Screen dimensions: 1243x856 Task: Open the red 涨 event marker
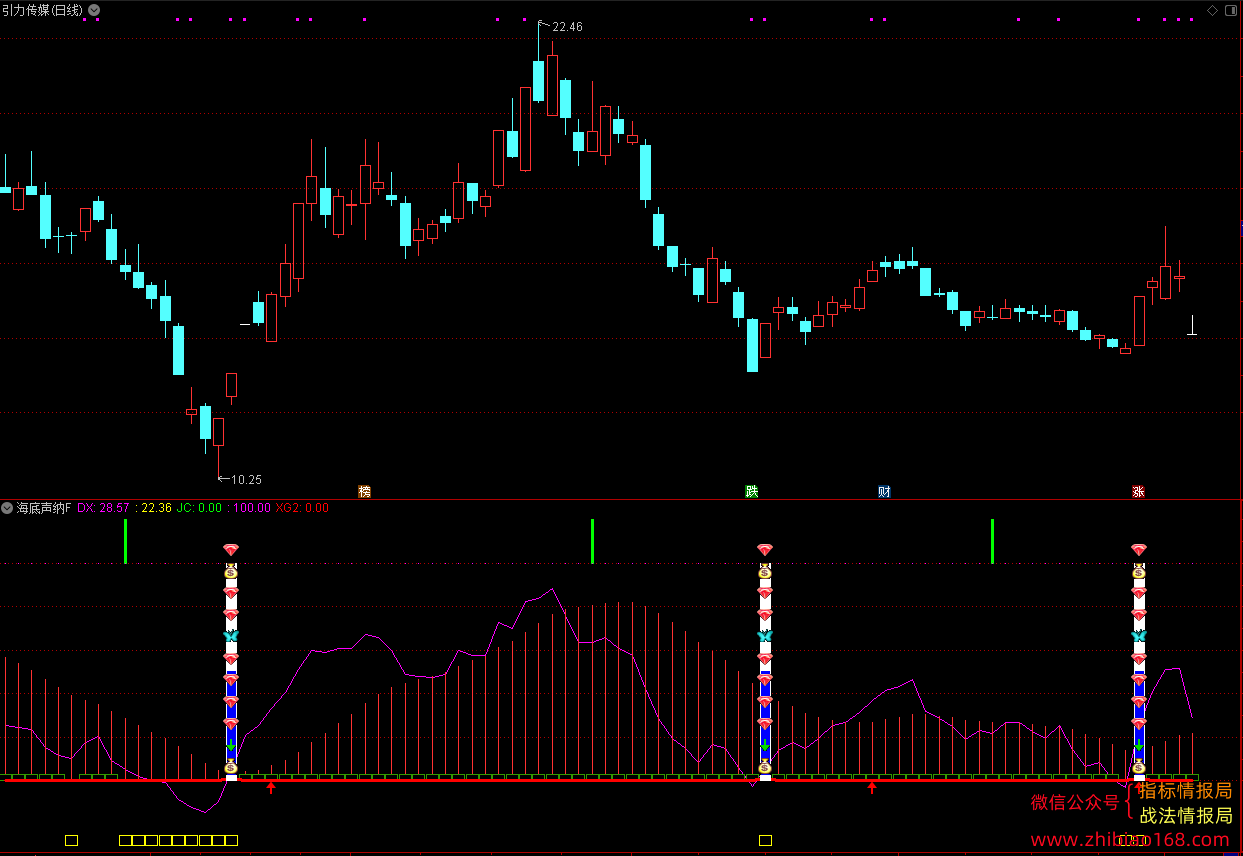click(x=1138, y=491)
